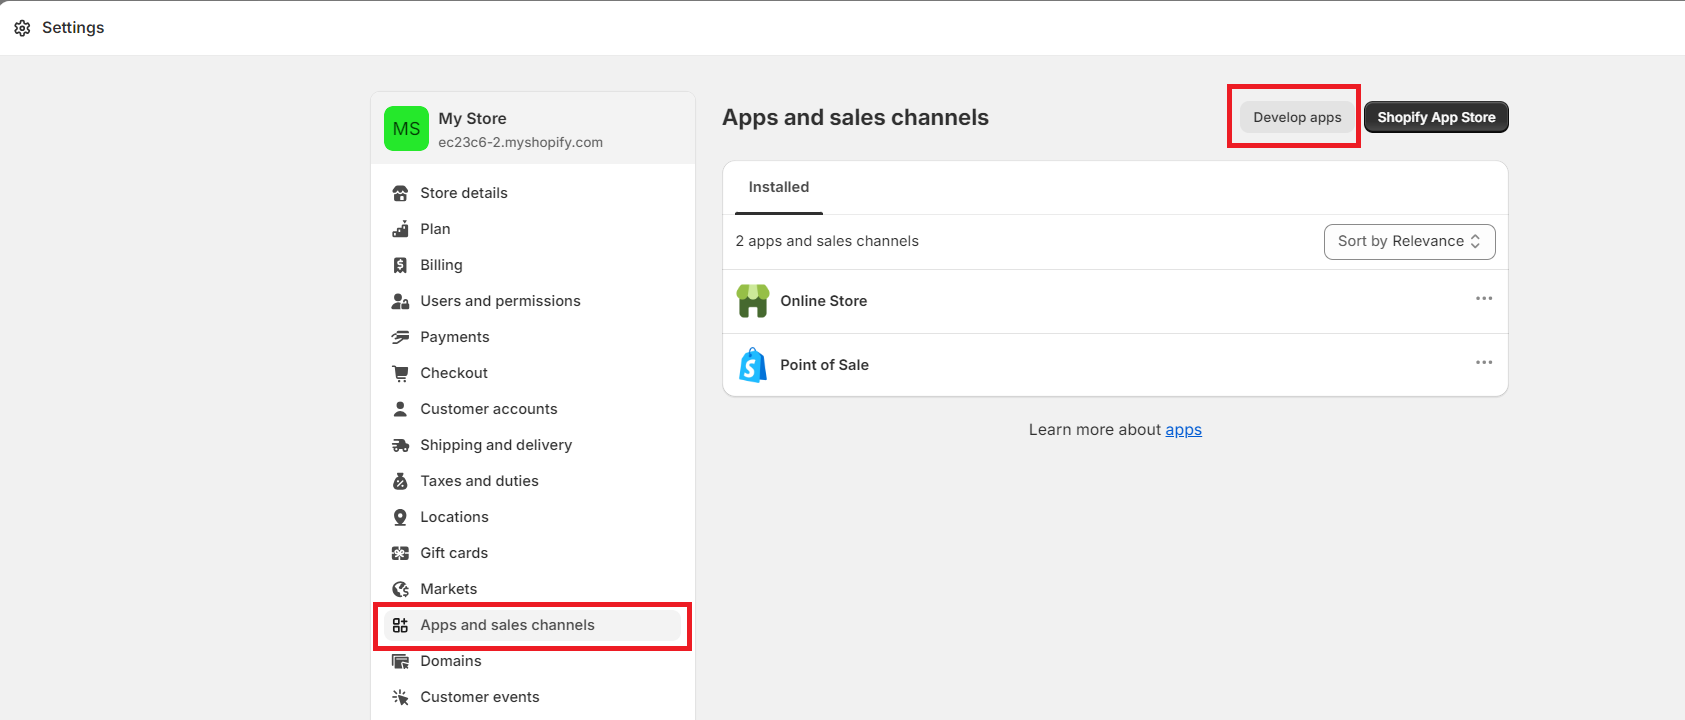Screen dimensions: 1685x720
Task: Go to Taxes and duties
Action: pos(532,481)
